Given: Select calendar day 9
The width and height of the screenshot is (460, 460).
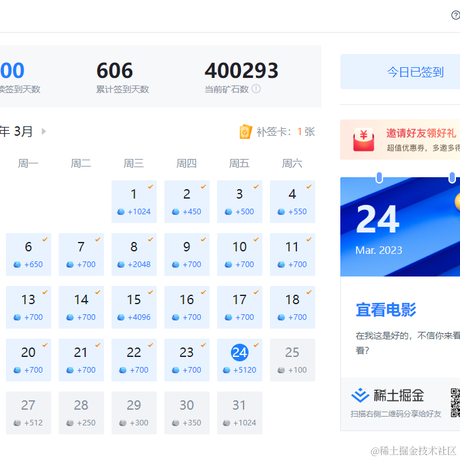Looking at the screenshot, I should 187,254.
